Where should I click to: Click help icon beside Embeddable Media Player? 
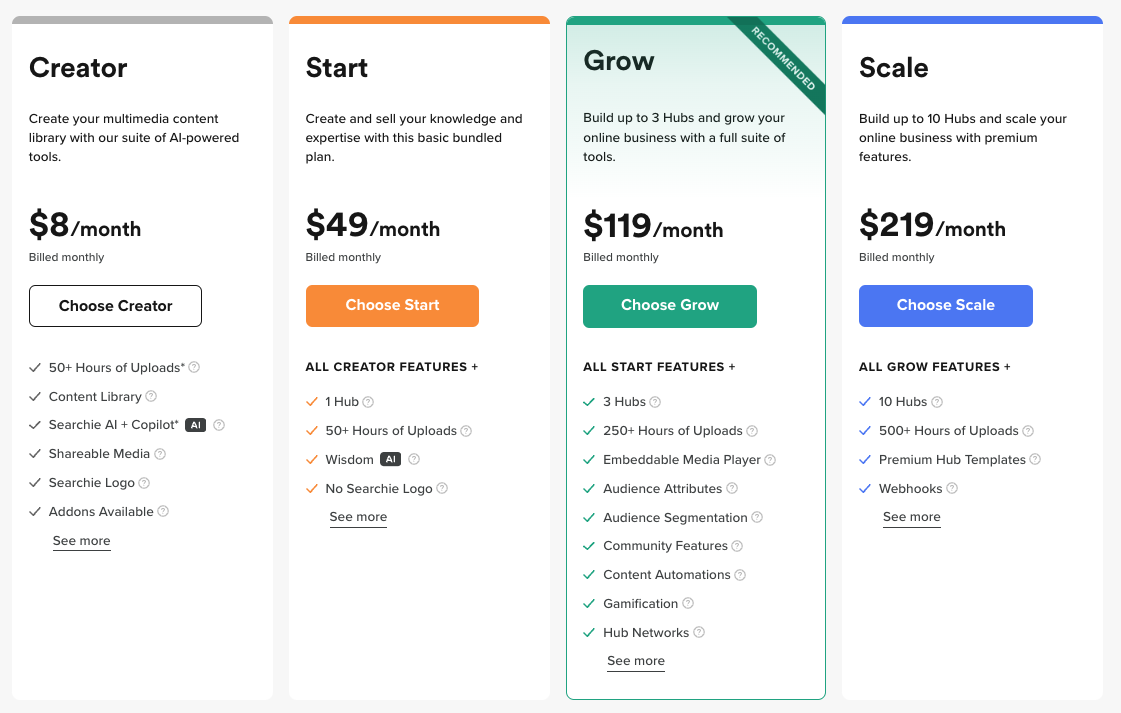click(x=770, y=460)
